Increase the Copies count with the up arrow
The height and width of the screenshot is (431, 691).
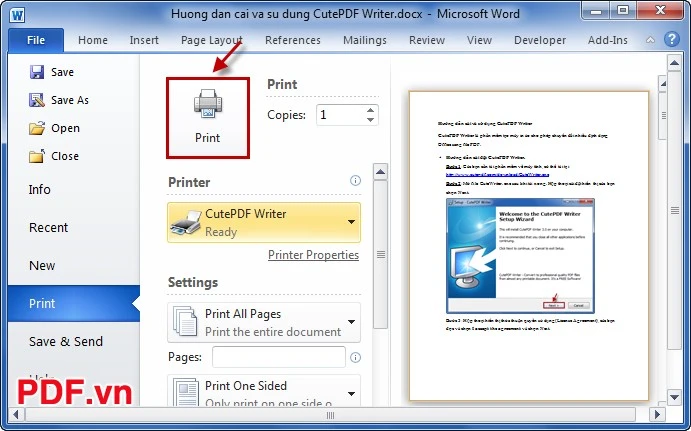click(371, 110)
